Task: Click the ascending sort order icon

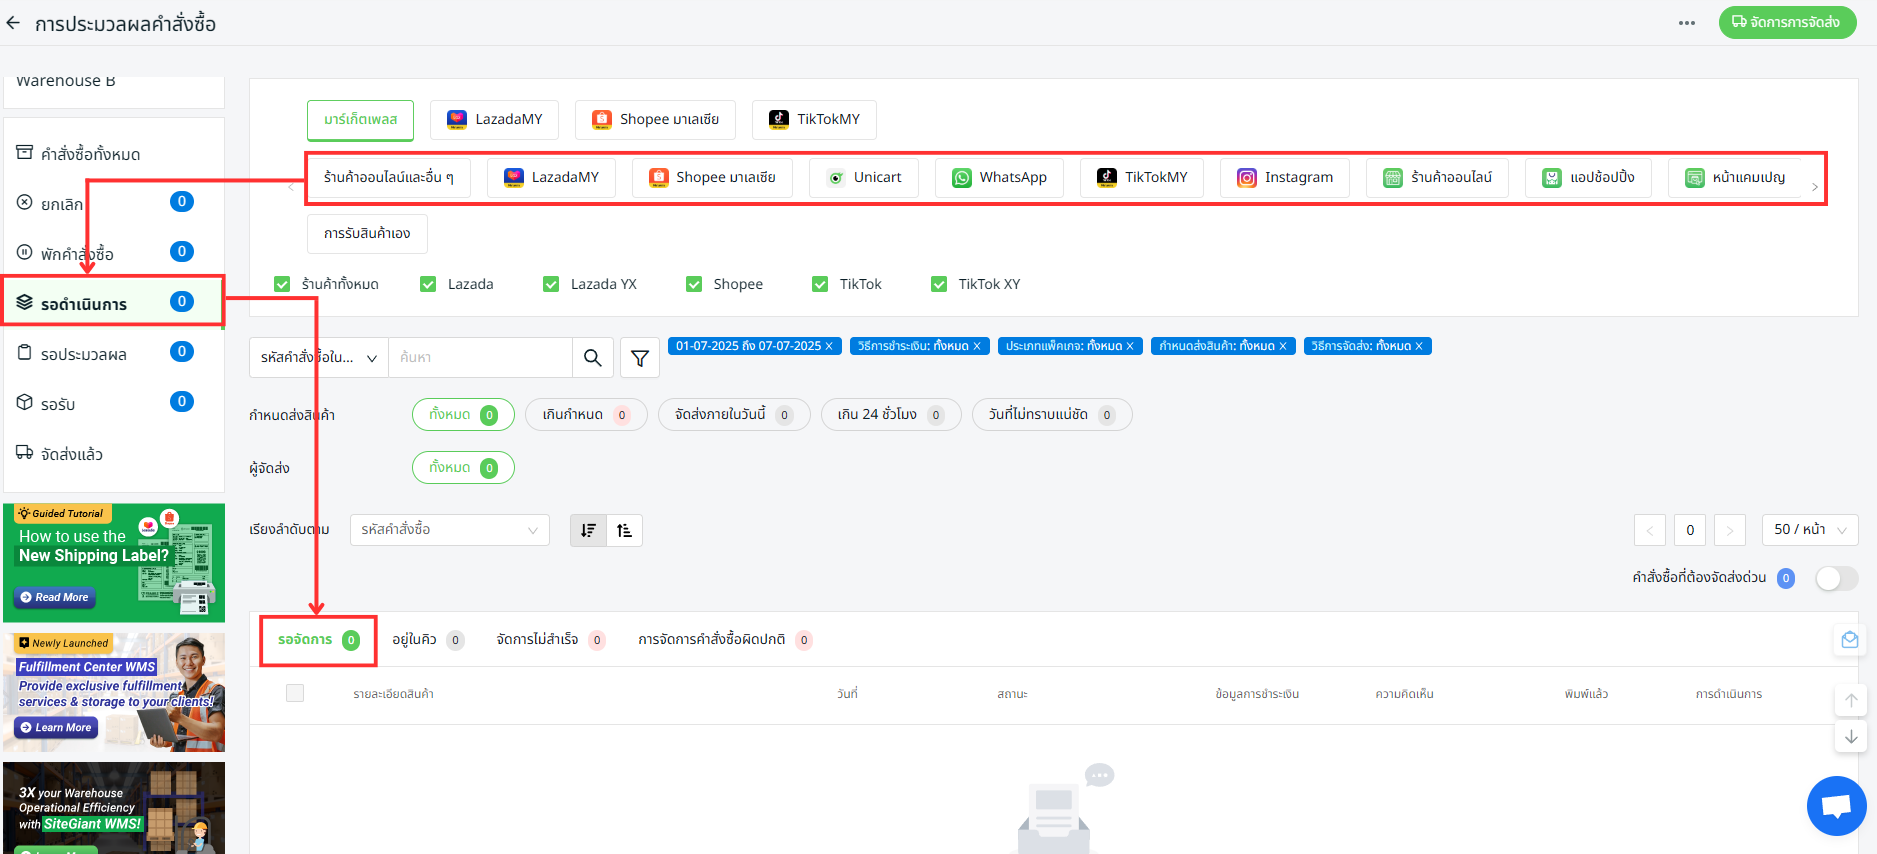Action: tap(624, 530)
